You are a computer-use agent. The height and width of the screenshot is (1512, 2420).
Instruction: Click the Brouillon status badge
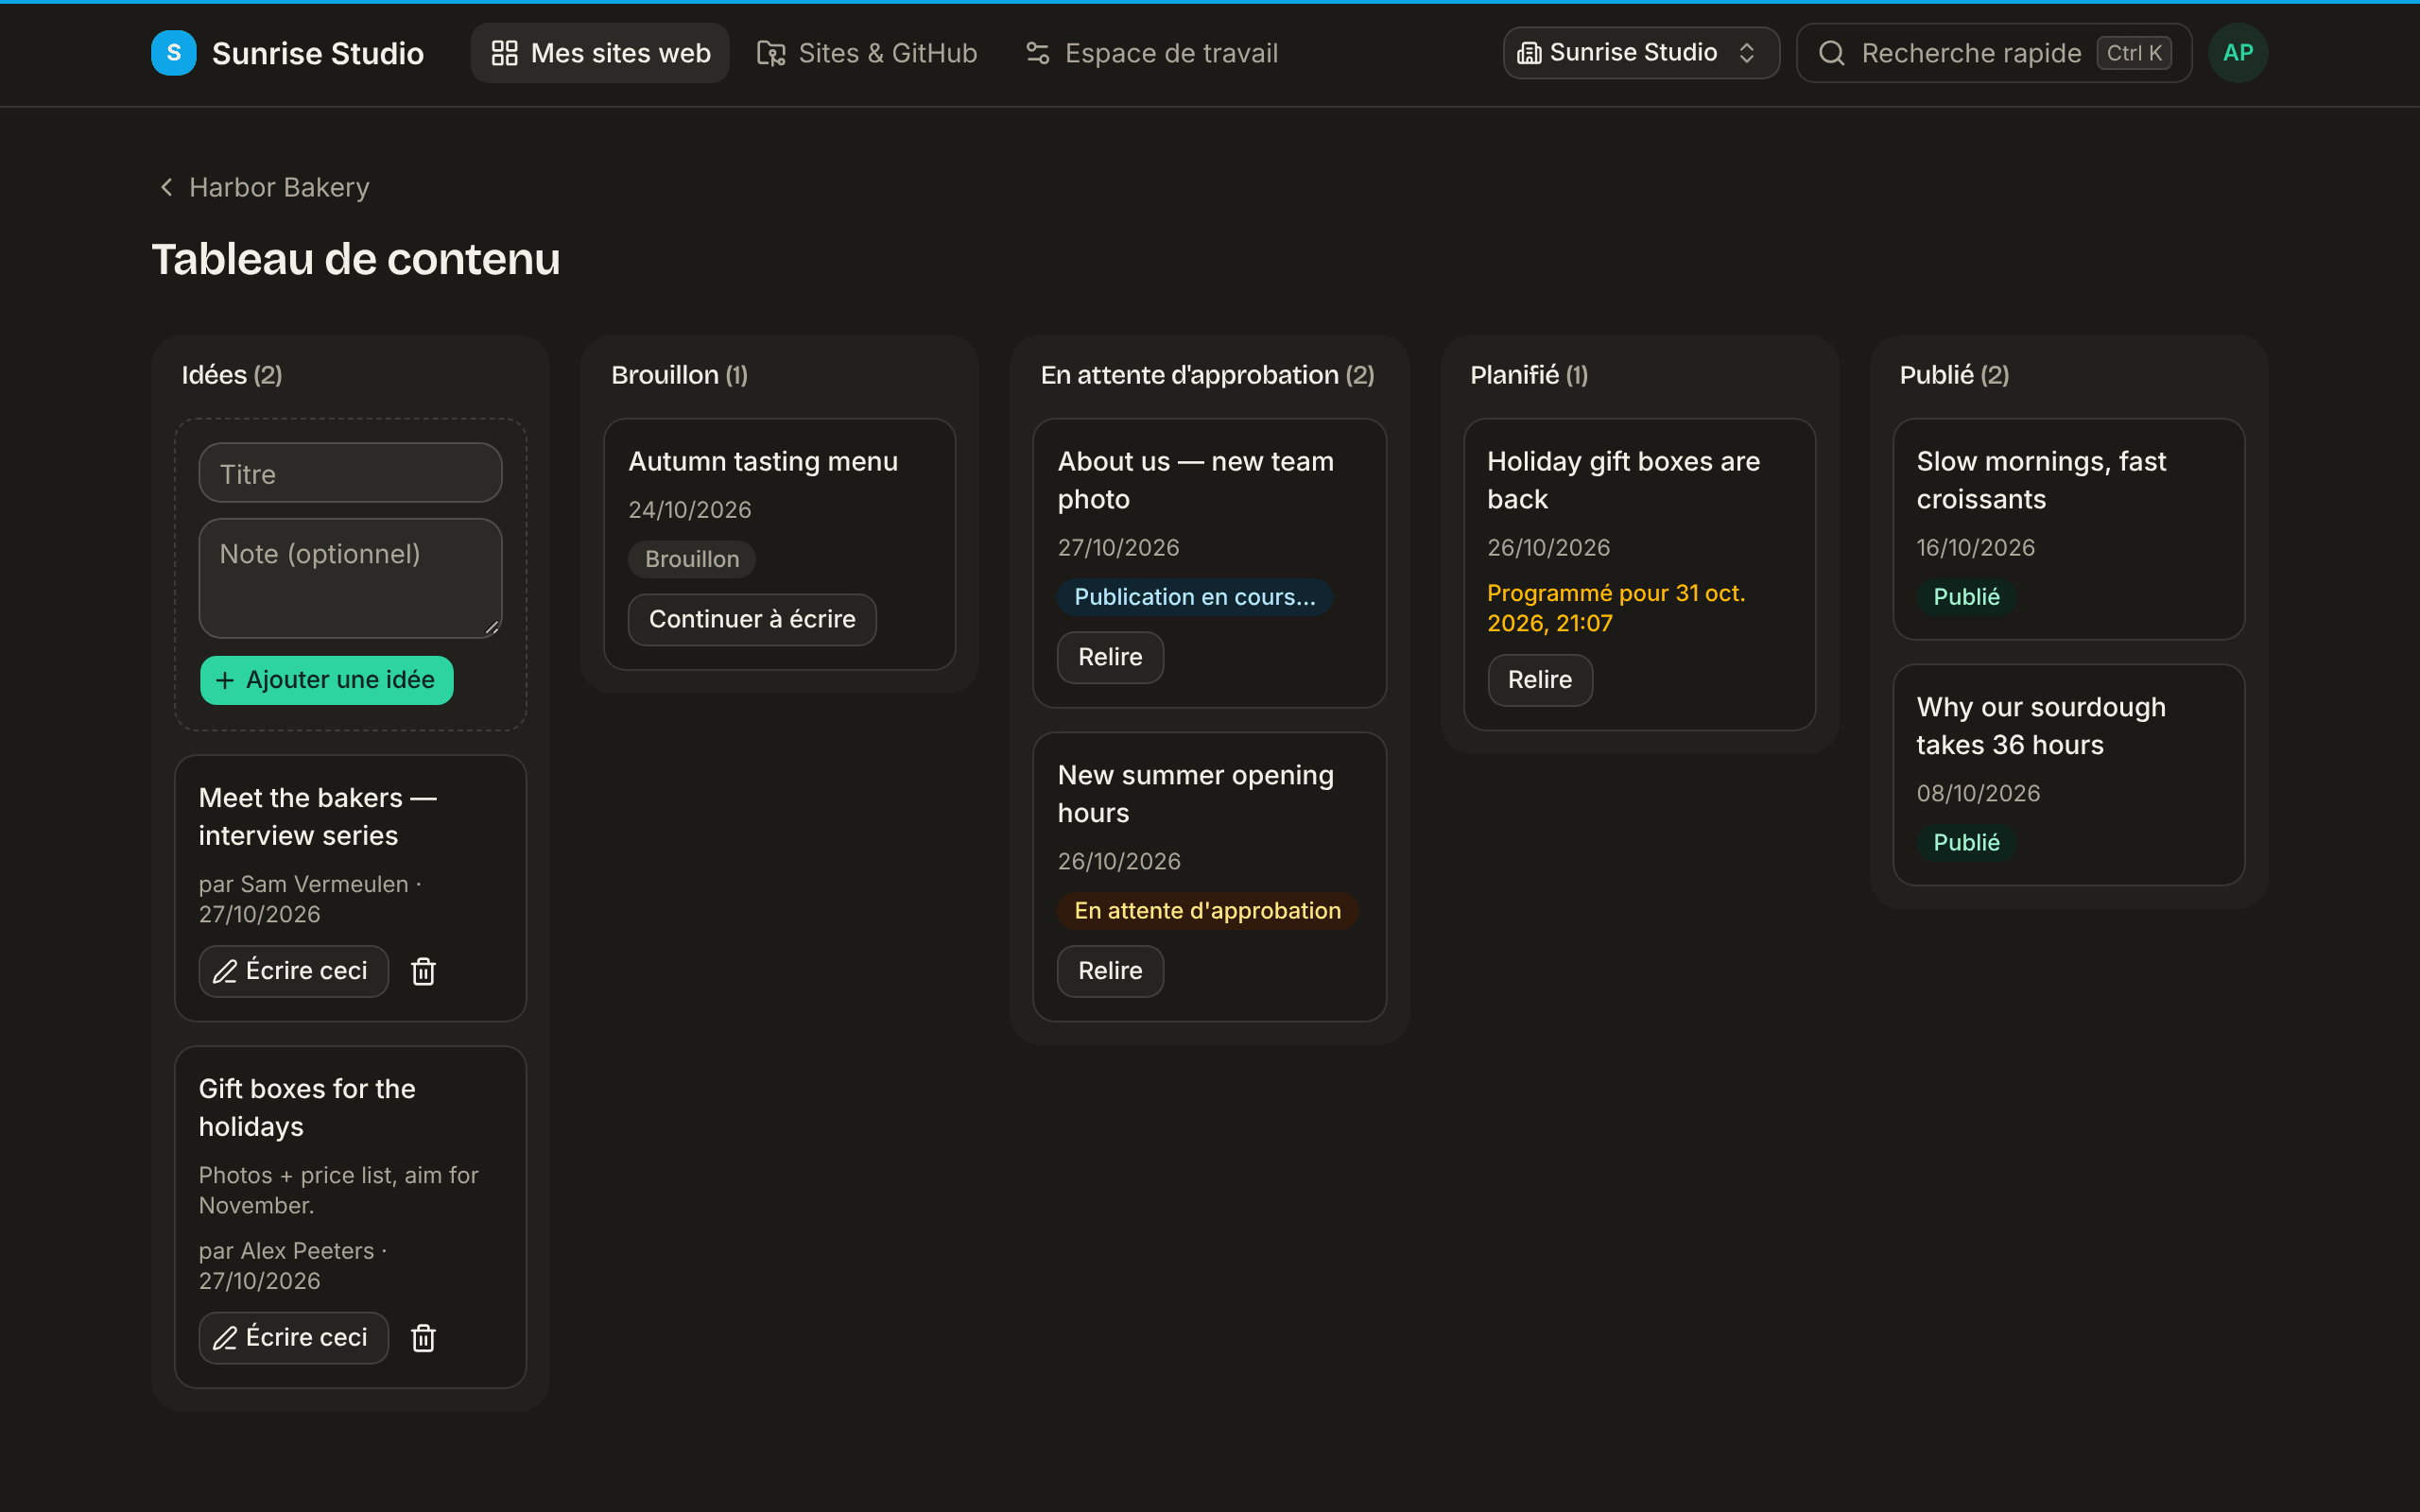click(691, 559)
